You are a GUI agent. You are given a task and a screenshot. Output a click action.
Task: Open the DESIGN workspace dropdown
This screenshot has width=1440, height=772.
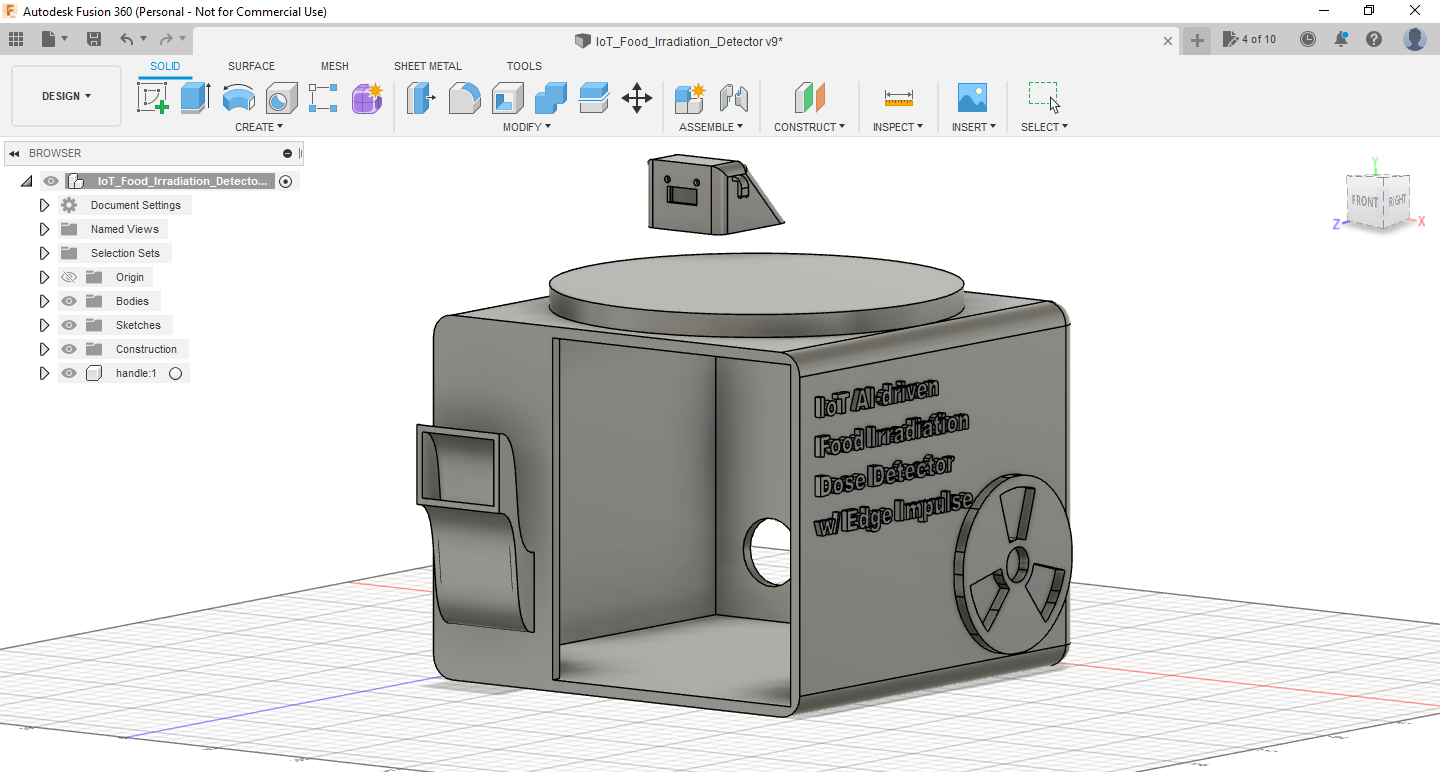click(66, 96)
